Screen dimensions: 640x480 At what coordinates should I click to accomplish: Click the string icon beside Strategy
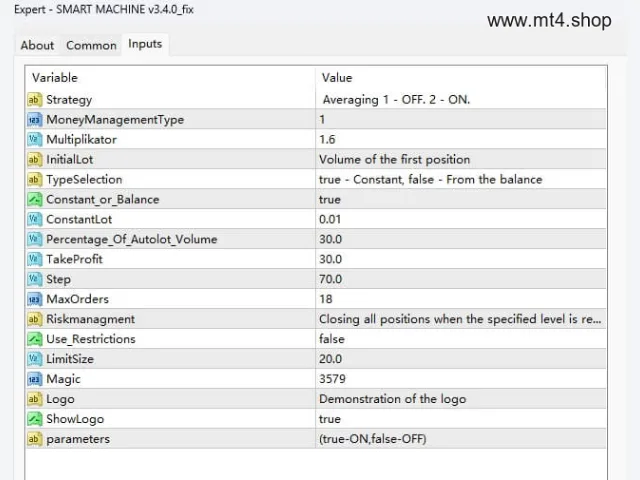click(x=35, y=100)
